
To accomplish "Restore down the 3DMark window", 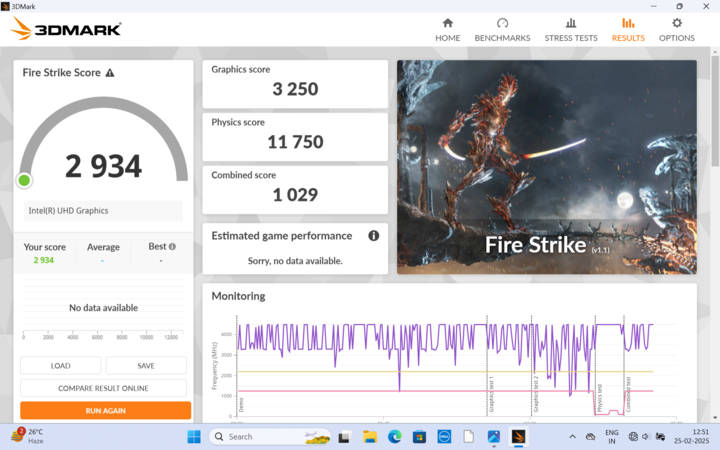I will coord(680,6).
